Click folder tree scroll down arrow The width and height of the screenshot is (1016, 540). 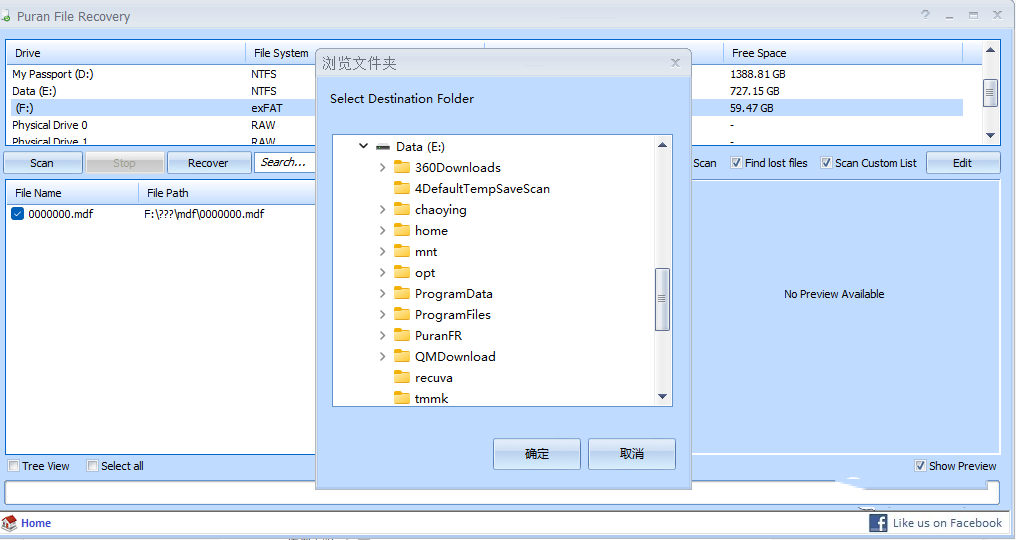click(x=662, y=397)
